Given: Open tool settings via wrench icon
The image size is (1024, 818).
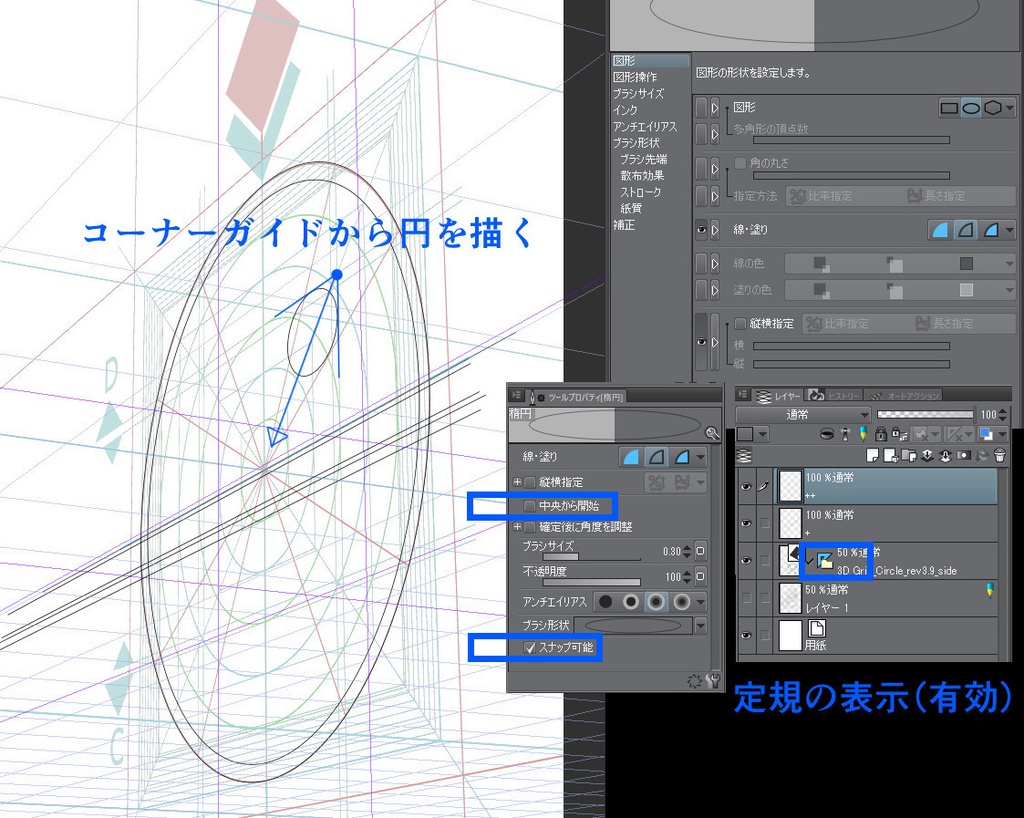Looking at the screenshot, I should [x=716, y=680].
